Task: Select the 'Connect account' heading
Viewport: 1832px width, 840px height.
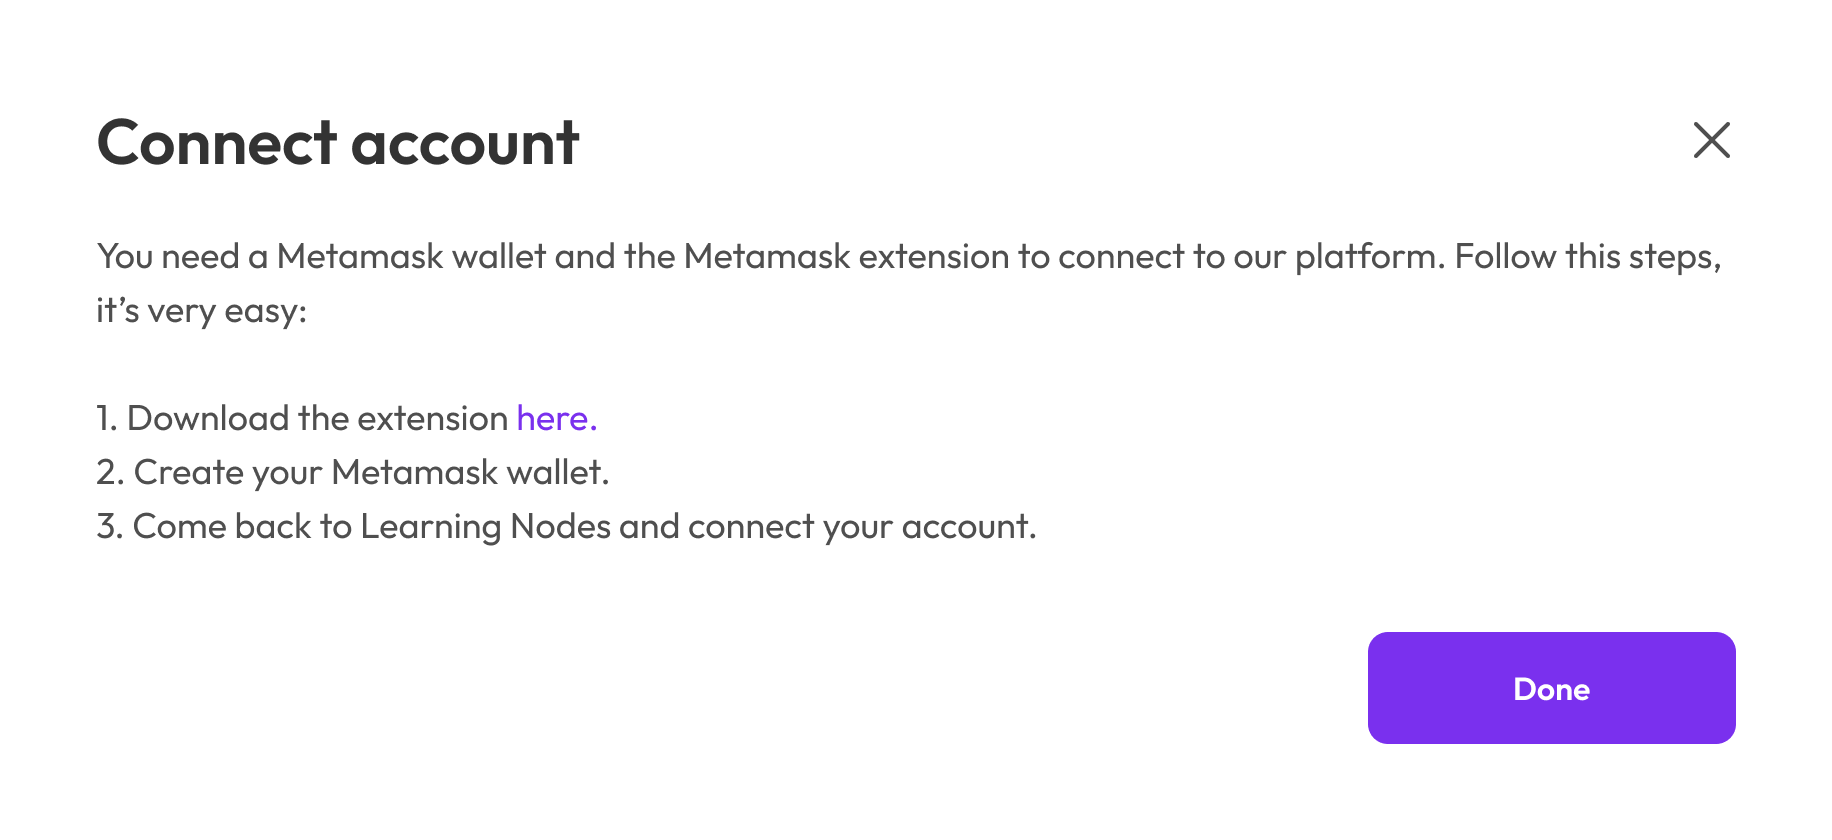Action: pos(338,143)
